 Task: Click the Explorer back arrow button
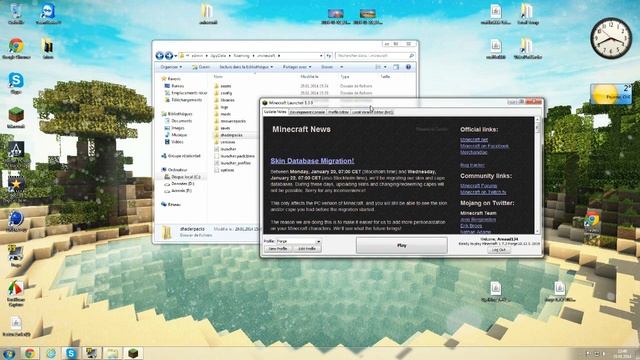(x=160, y=56)
